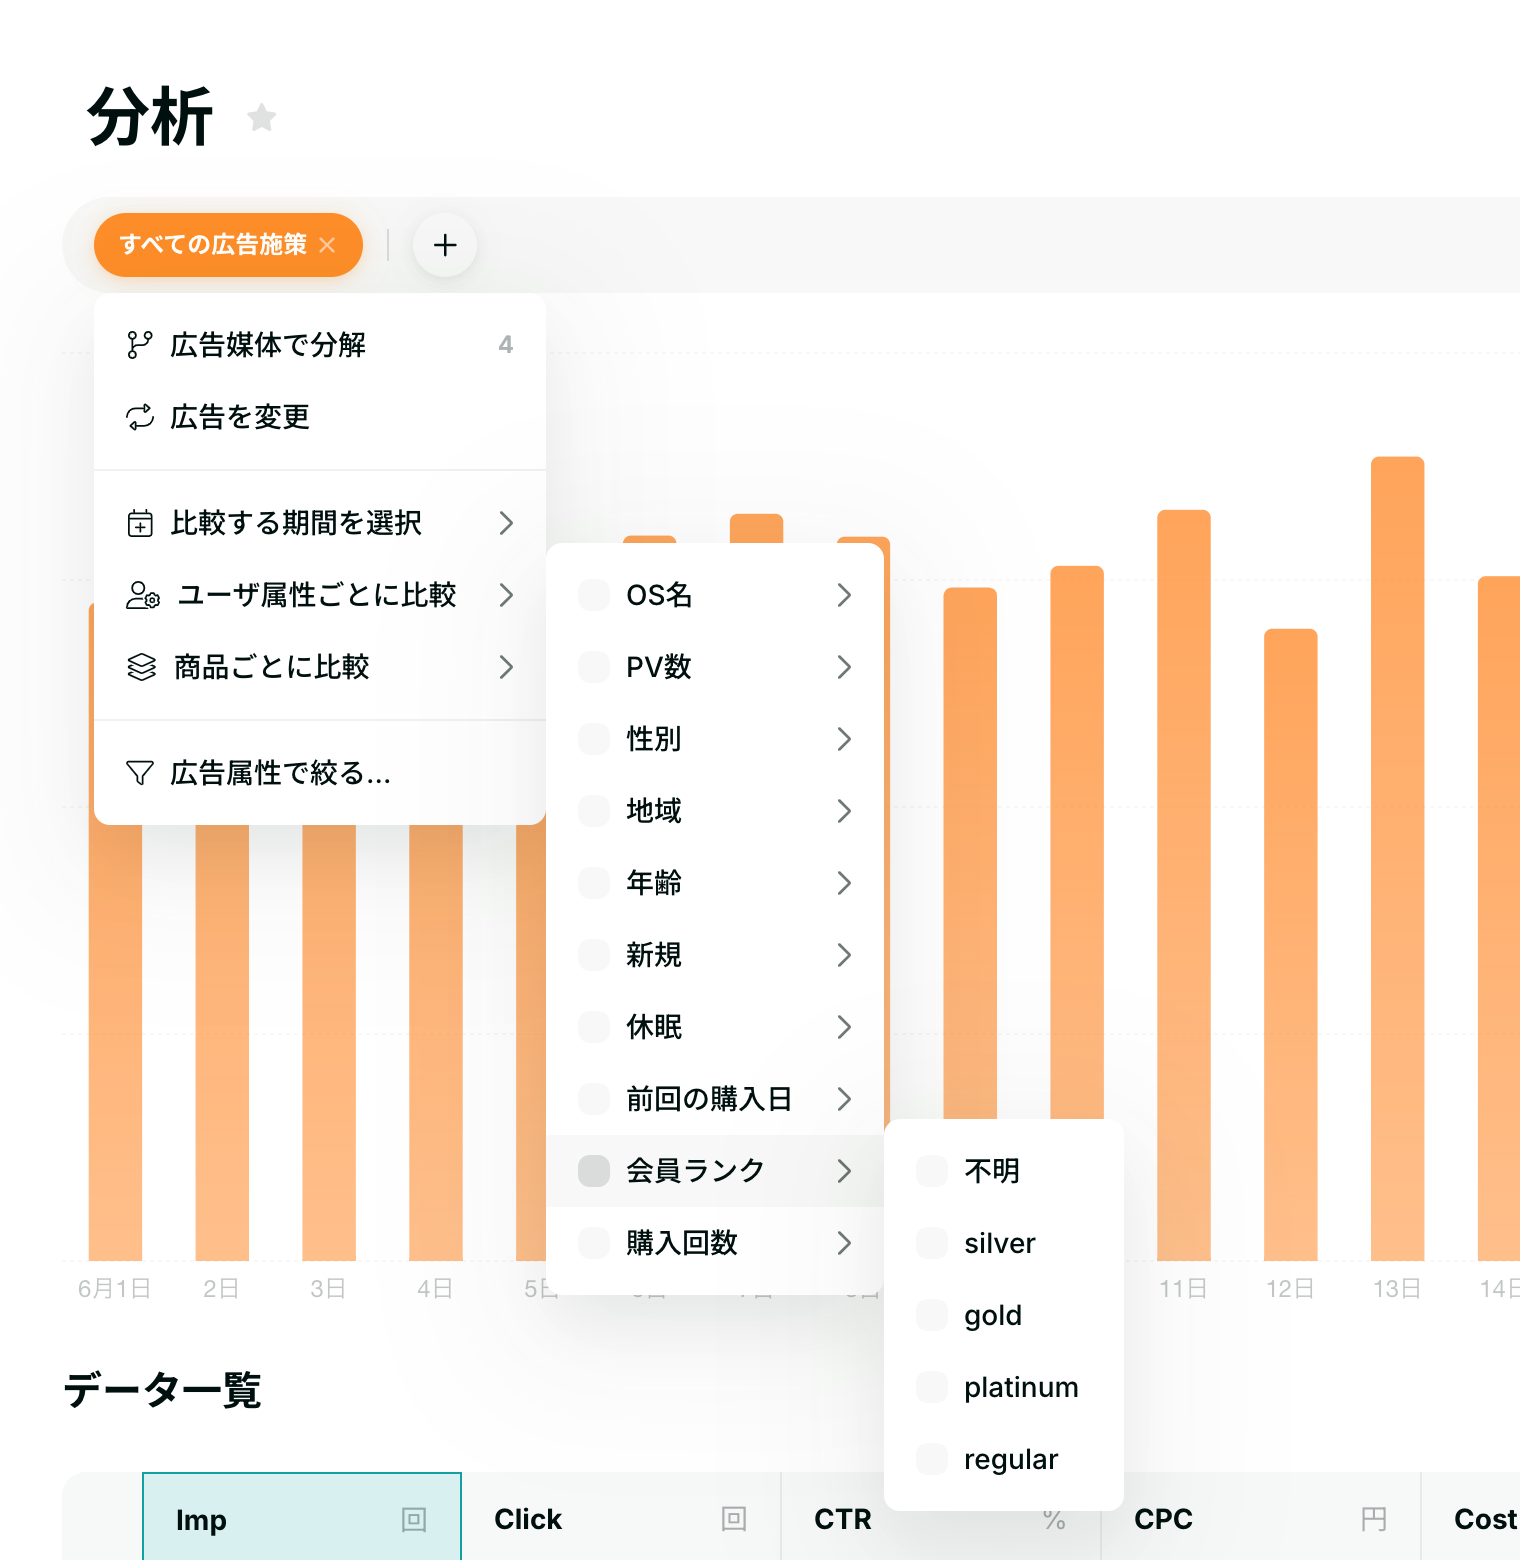Click the yen unit icon in CPC header
The image size is (1520, 1560).
tap(1374, 1519)
